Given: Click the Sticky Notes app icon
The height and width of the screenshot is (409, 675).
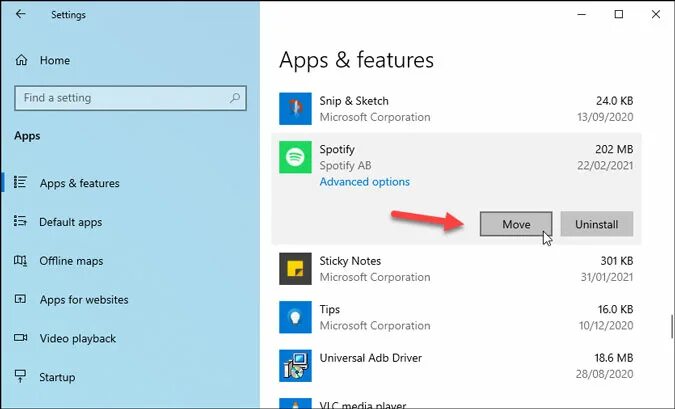Looking at the screenshot, I should pos(295,269).
